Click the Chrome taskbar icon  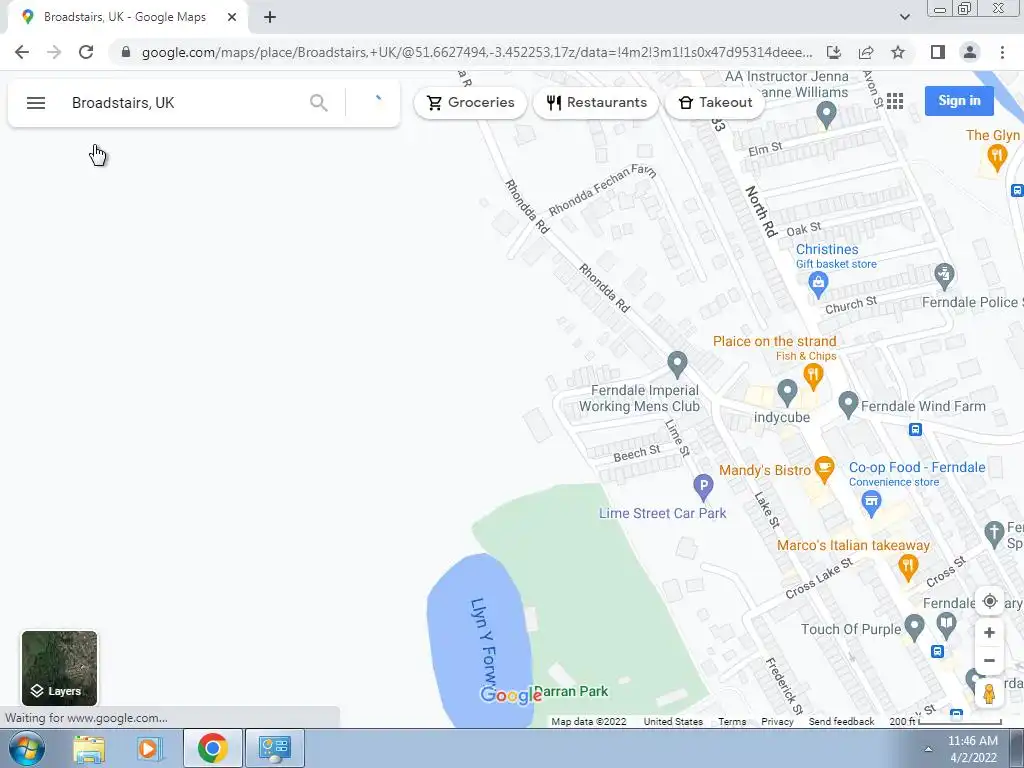[x=212, y=748]
